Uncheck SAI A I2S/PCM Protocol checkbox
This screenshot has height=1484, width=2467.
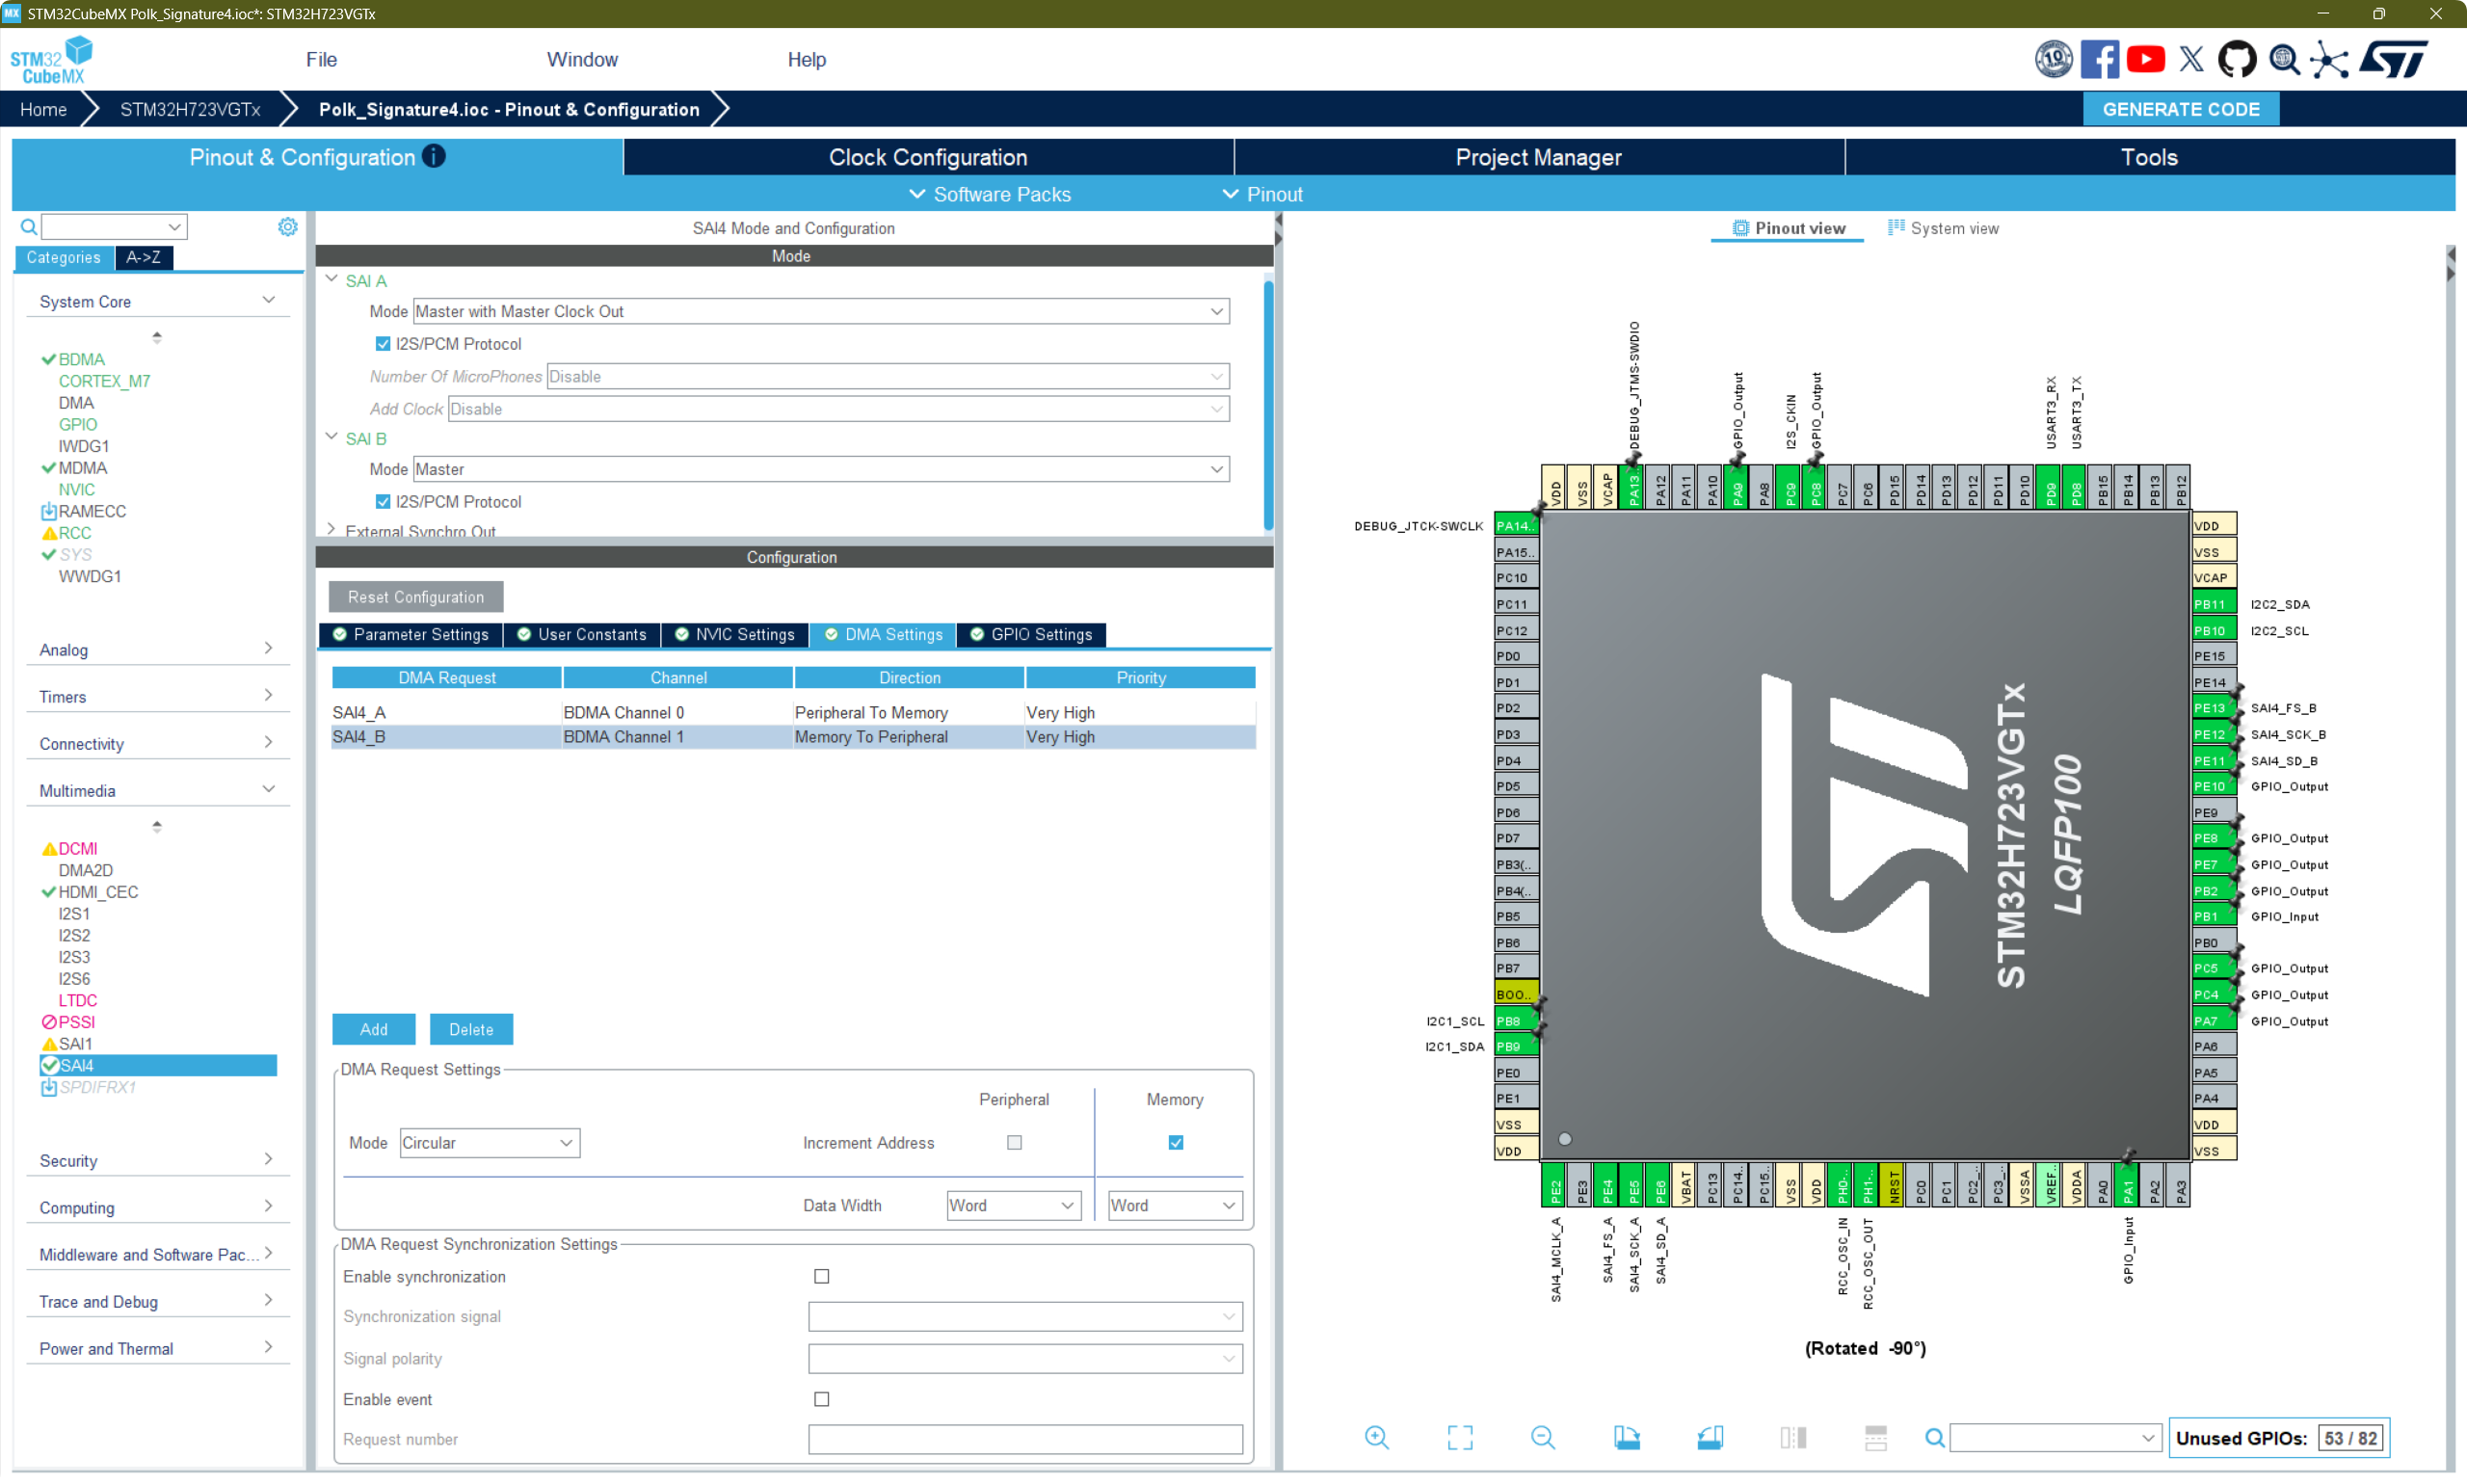click(x=383, y=344)
